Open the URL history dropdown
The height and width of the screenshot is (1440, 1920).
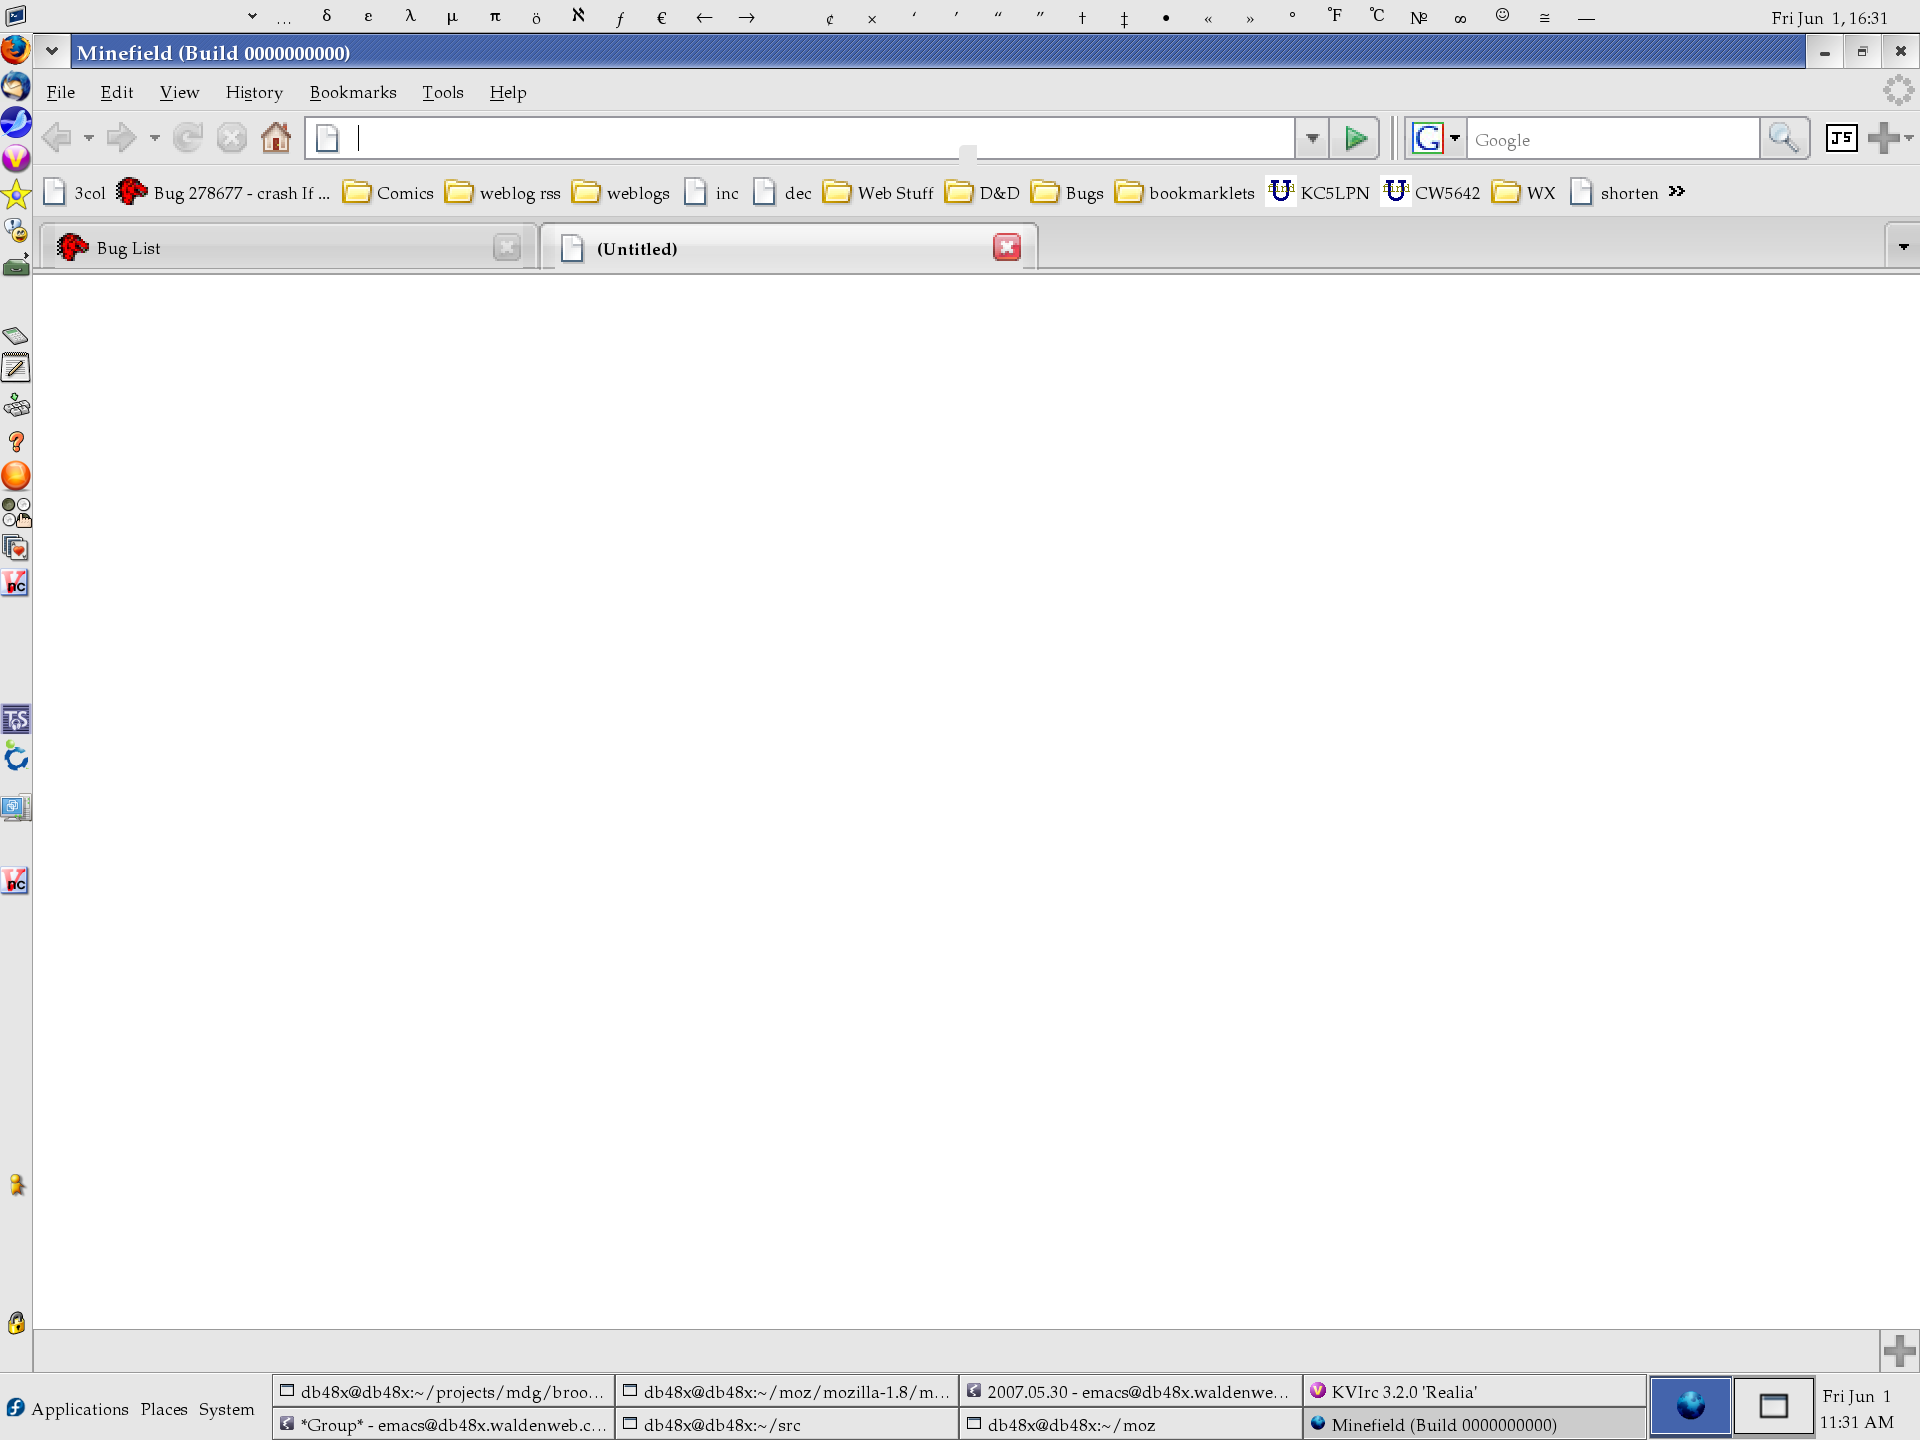point(1312,138)
